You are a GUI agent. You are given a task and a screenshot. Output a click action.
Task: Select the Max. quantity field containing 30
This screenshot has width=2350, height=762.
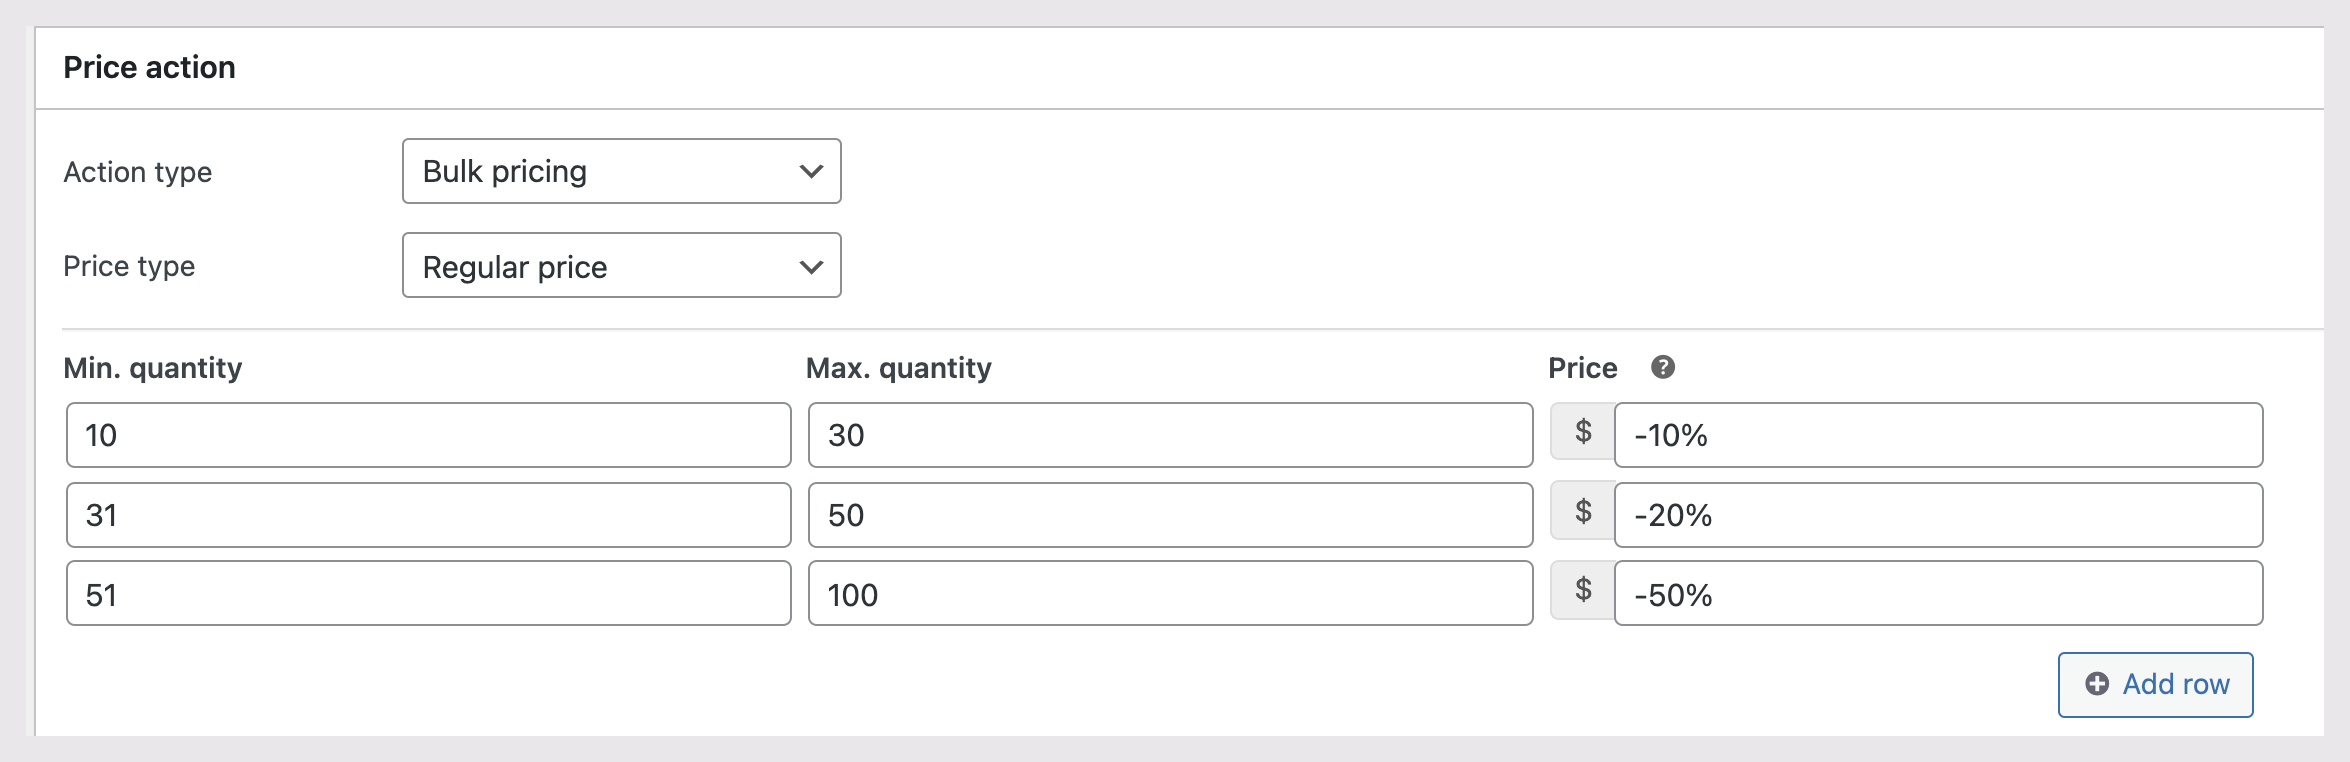1170,435
